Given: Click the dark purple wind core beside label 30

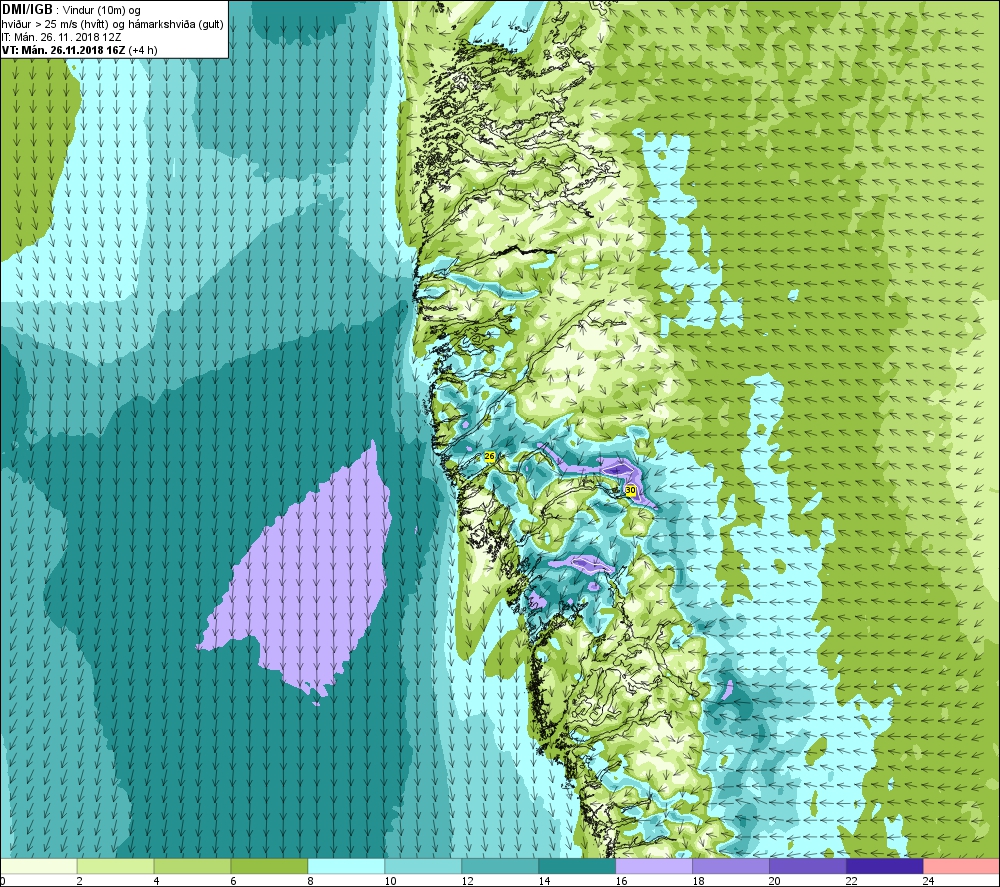Looking at the screenshot, I should [x=617, y=469].
